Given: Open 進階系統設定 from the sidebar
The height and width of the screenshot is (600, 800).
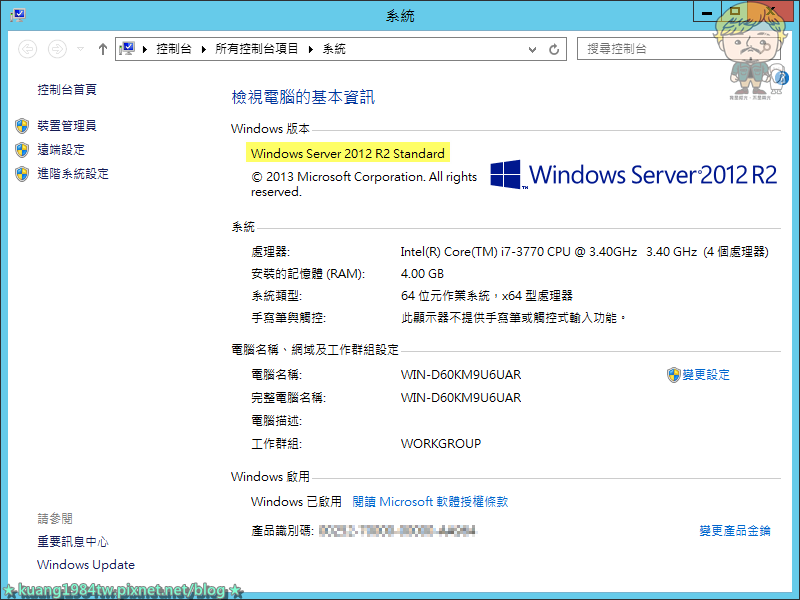Looking at the screenshot, I should (x=73, y=173).
